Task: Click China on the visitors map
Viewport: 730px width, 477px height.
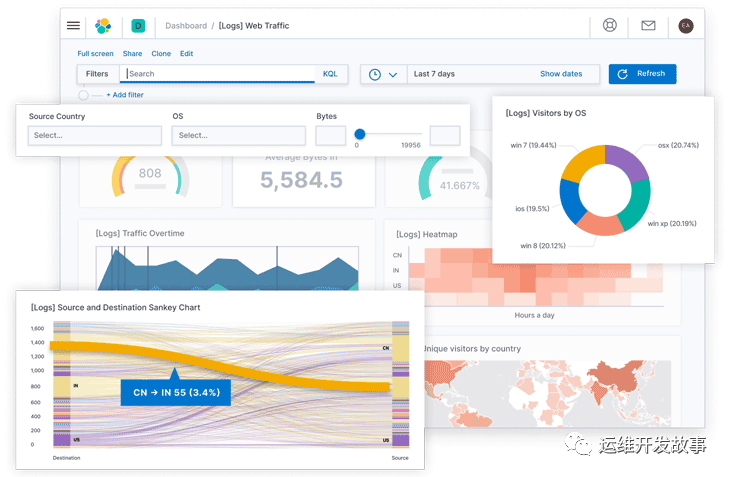Action: 619,378
